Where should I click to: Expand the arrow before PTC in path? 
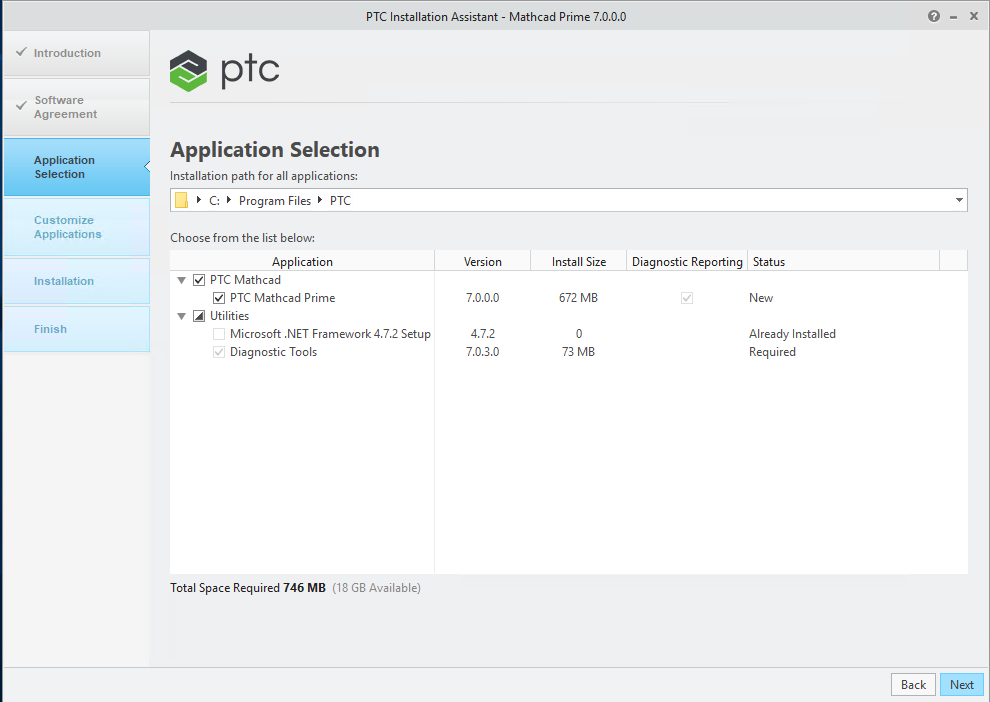pos(319,200)
